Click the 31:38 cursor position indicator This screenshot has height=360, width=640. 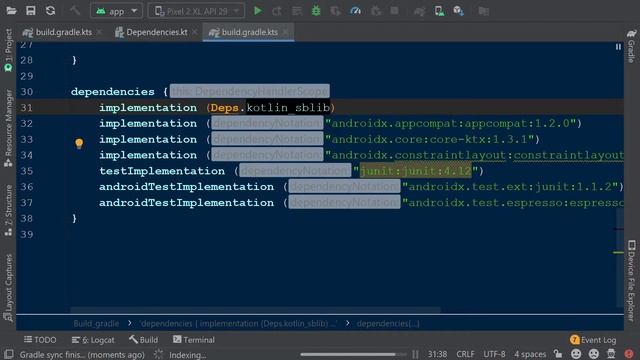point(438,354)
